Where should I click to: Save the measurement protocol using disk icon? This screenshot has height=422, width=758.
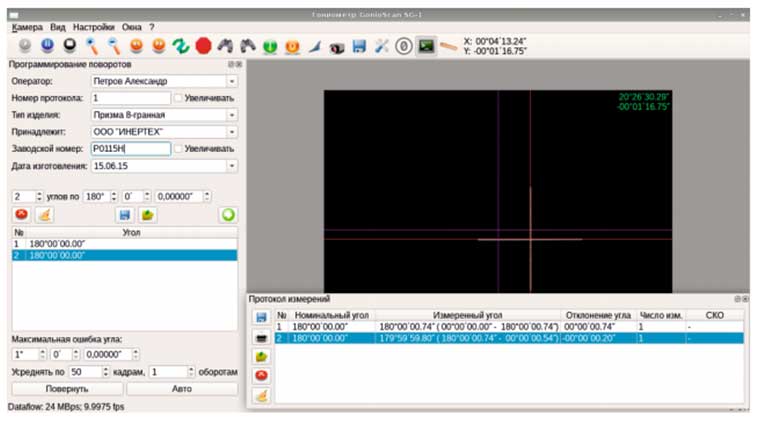(x=261, y=317)
